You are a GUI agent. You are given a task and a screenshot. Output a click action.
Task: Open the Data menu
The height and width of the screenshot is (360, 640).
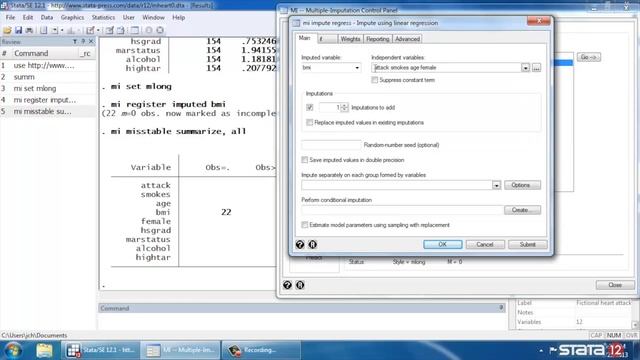(47, 17)
